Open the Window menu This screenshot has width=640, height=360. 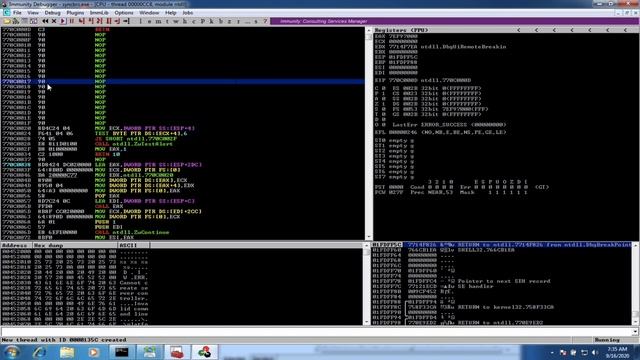click(149, 13)
